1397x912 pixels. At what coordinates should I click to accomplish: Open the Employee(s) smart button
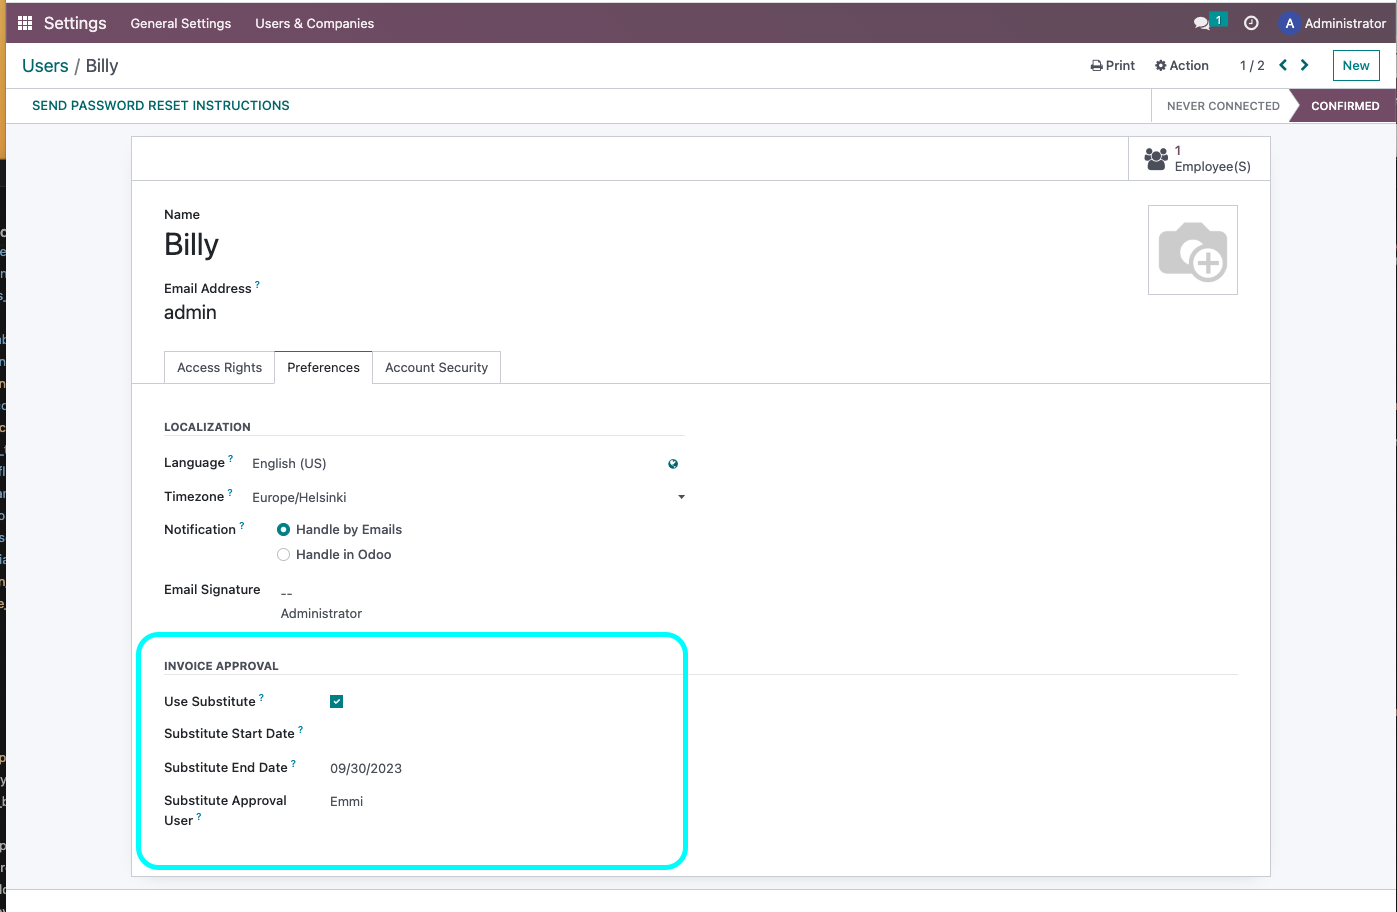pyautogui.click(x=1198, y=158)
